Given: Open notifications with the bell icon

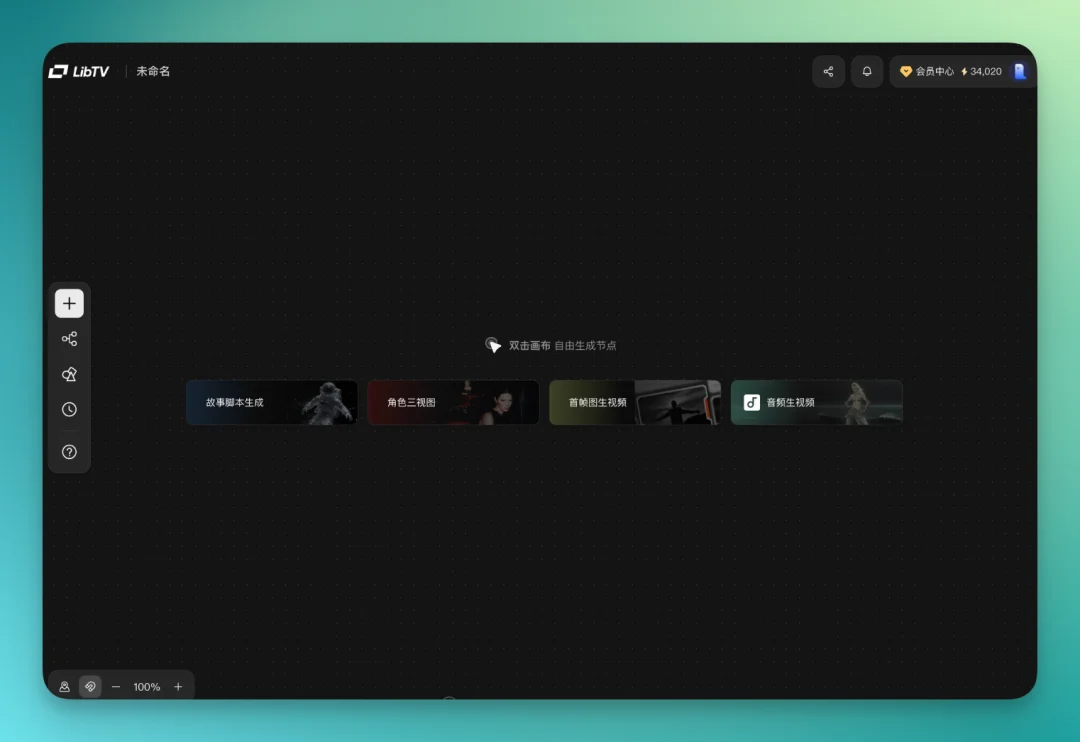Looking at the screenshot, I should coord(866,71).
